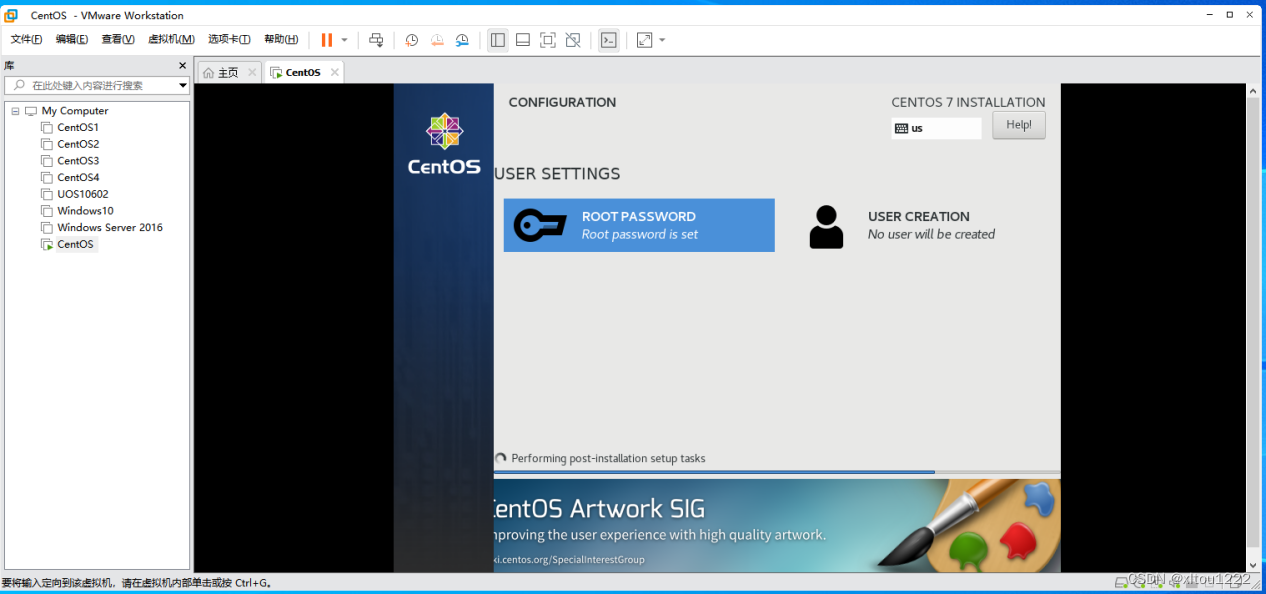
Task: Click the CentOS1 VM icon
Action: (47, 128)
